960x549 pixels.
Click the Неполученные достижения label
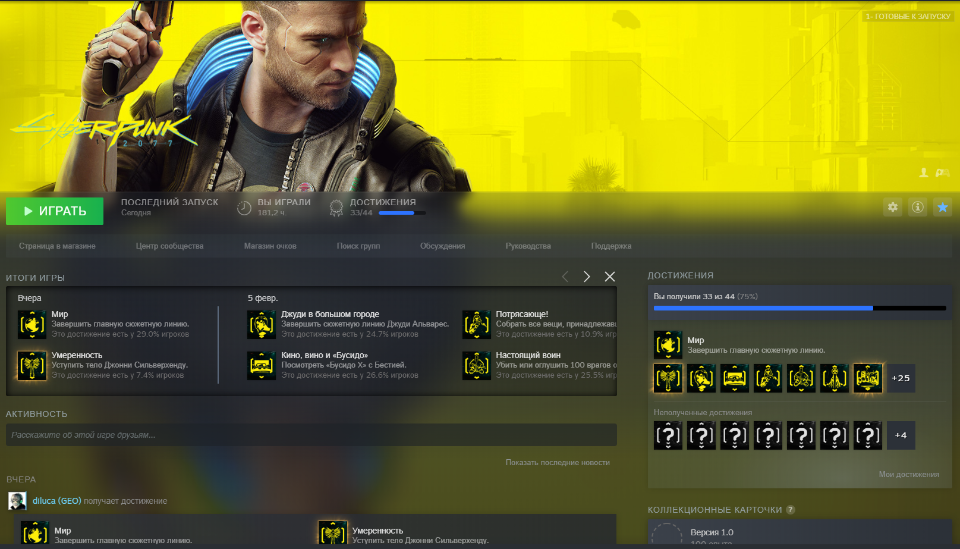(702, 412)
